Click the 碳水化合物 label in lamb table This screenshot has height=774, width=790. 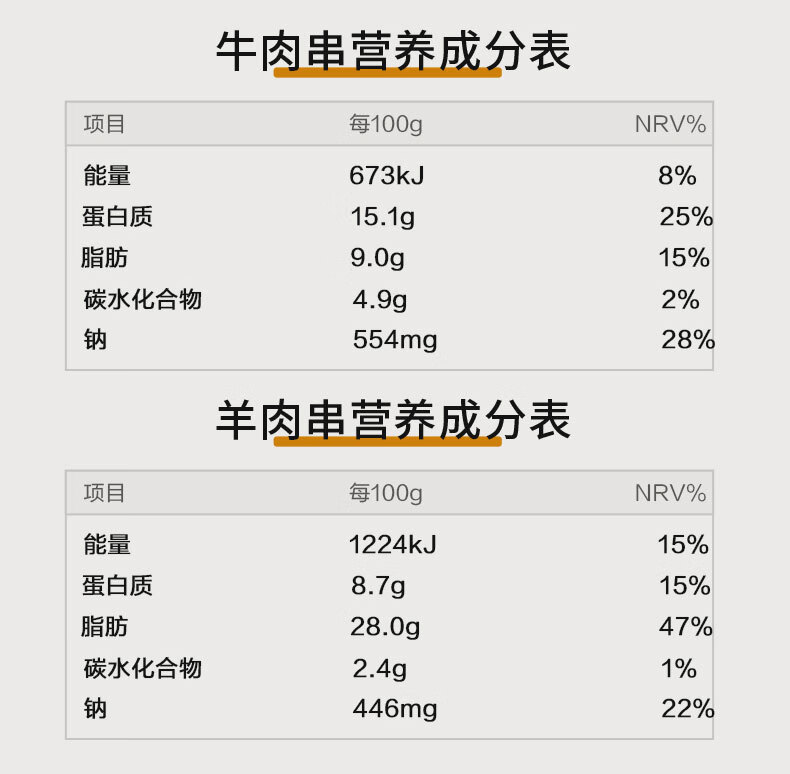[x=143, y=668]
